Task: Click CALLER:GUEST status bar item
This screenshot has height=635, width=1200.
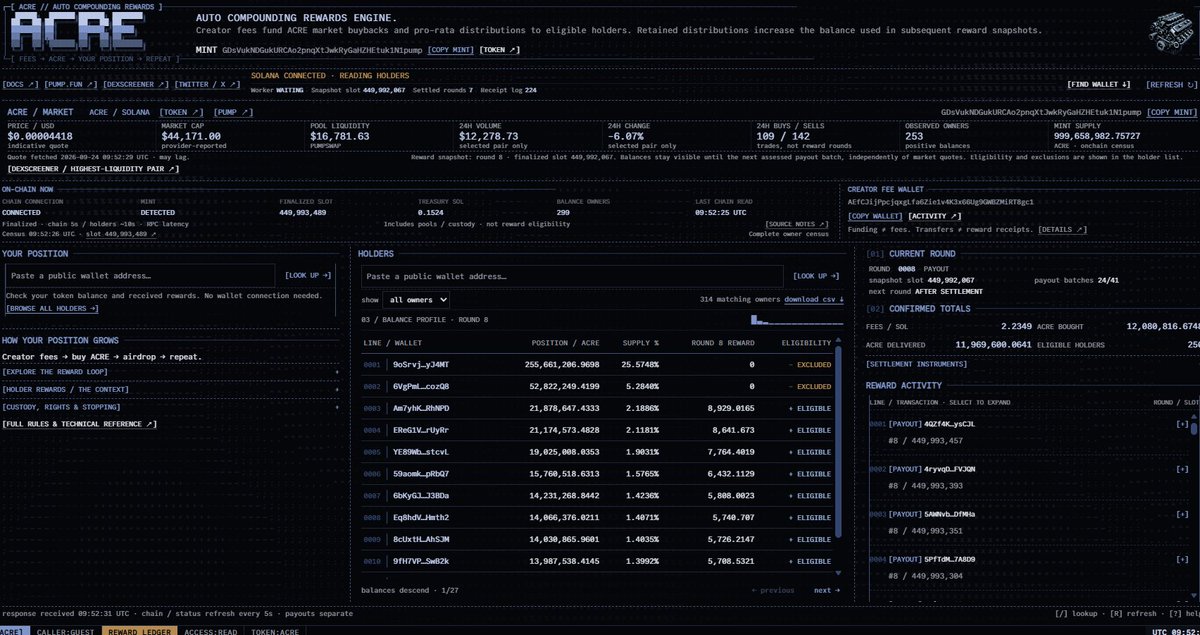Action: click(64, 631)
